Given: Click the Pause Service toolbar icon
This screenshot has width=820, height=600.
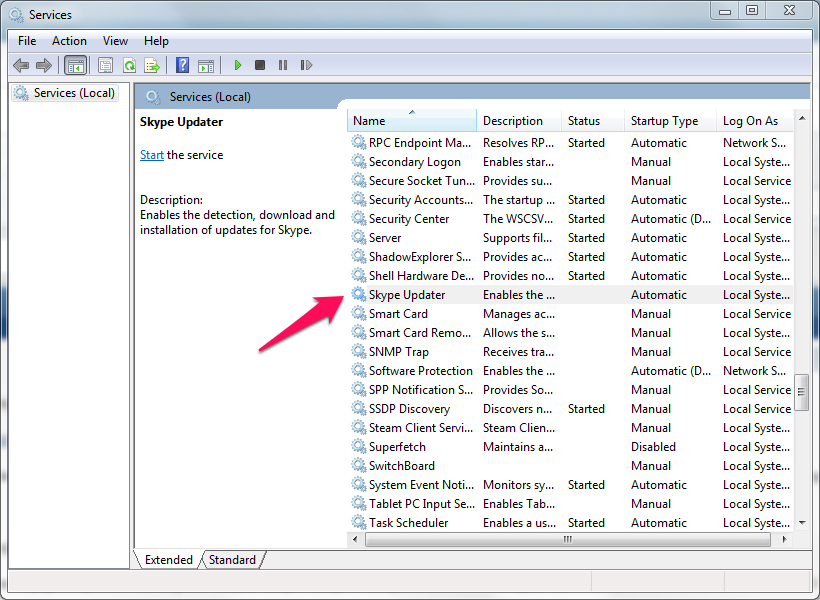Looking at the screenshot, I should [283, 65].
